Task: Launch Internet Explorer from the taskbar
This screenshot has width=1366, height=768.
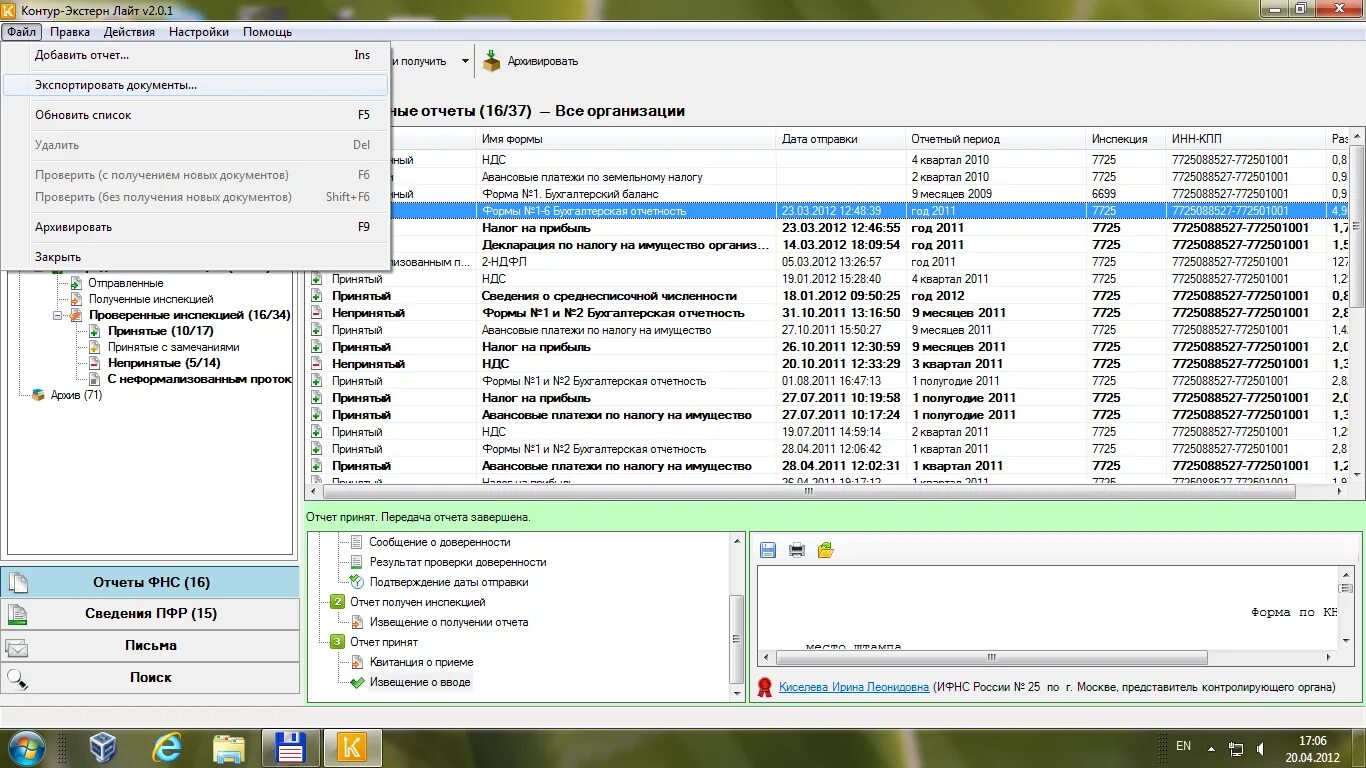Action: pos(166,748)
